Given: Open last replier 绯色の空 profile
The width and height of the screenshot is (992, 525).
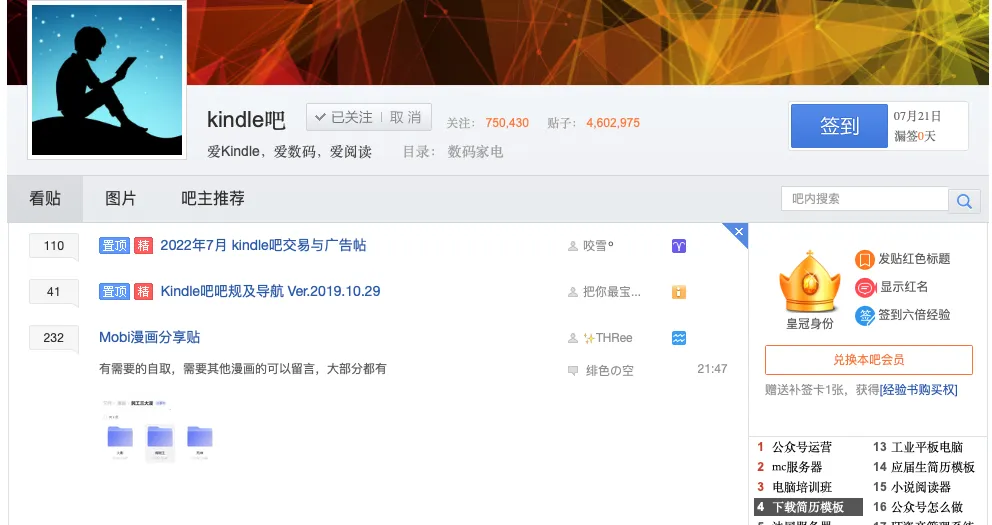Looking at the screenshot, I should (x=609, y=371).
